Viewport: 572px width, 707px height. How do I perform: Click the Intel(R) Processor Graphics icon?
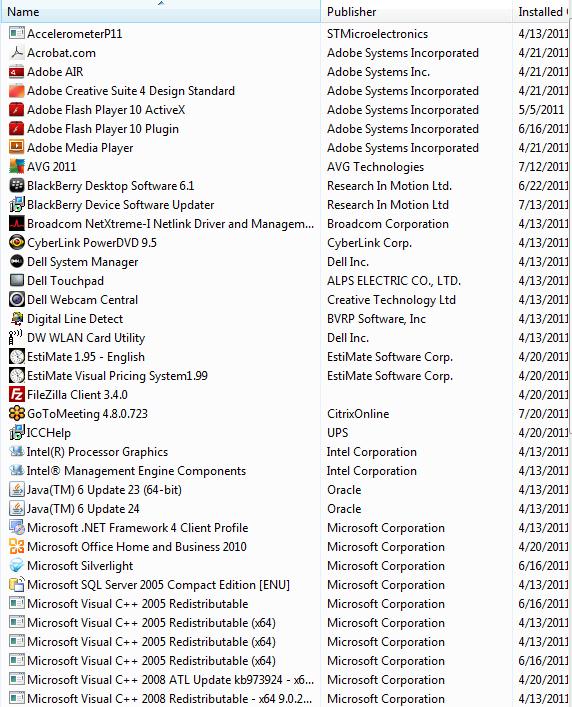(x=17, y=451)
